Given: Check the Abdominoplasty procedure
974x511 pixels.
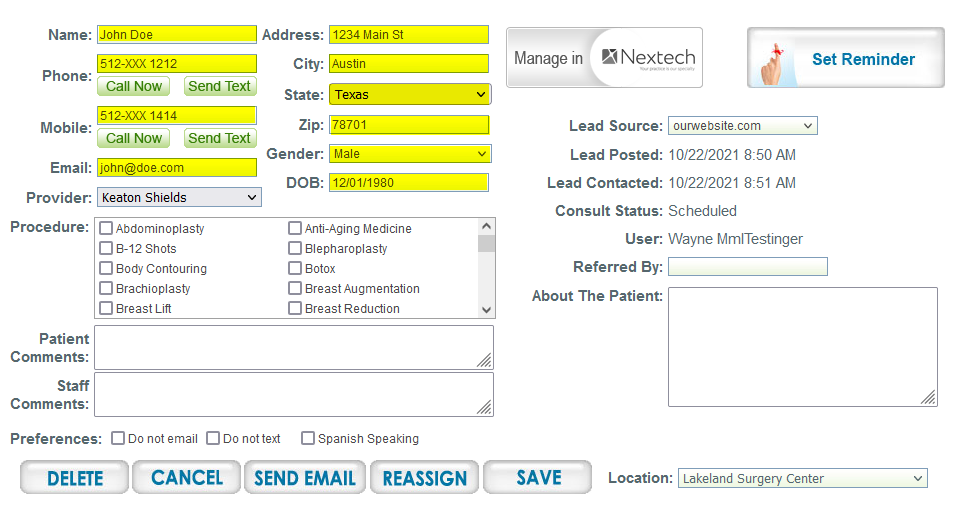Looking at the screenshot, I should 106,229.
